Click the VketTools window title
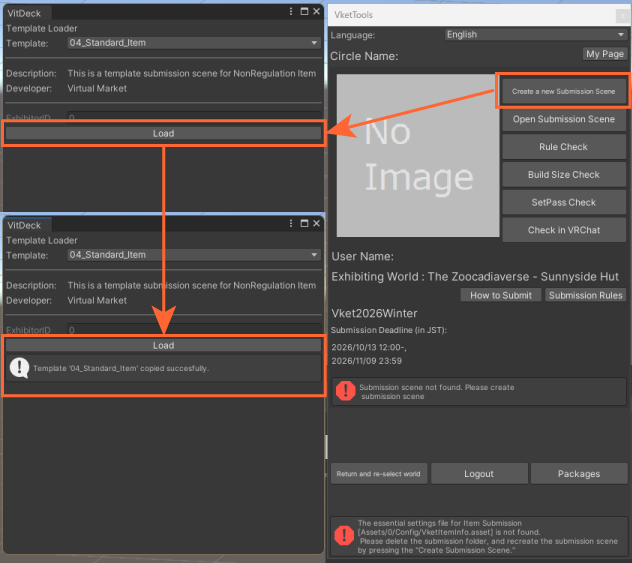The height and width of the screenshot is (563, 632). point(353,15)
